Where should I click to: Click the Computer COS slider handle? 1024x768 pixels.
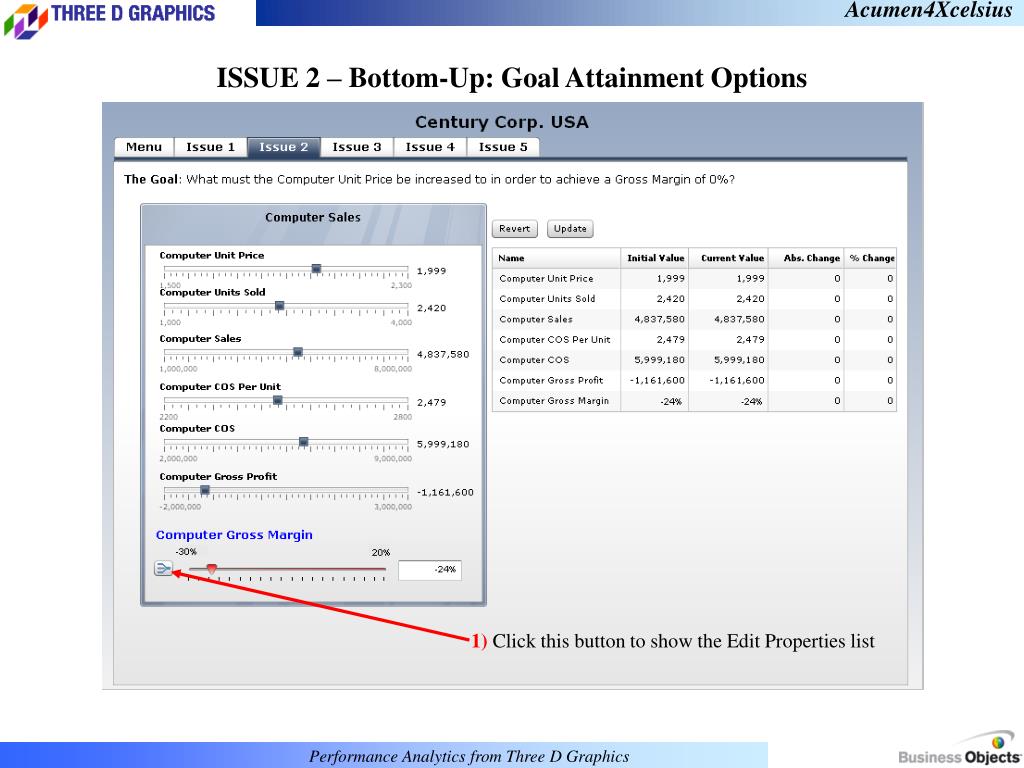304,442
